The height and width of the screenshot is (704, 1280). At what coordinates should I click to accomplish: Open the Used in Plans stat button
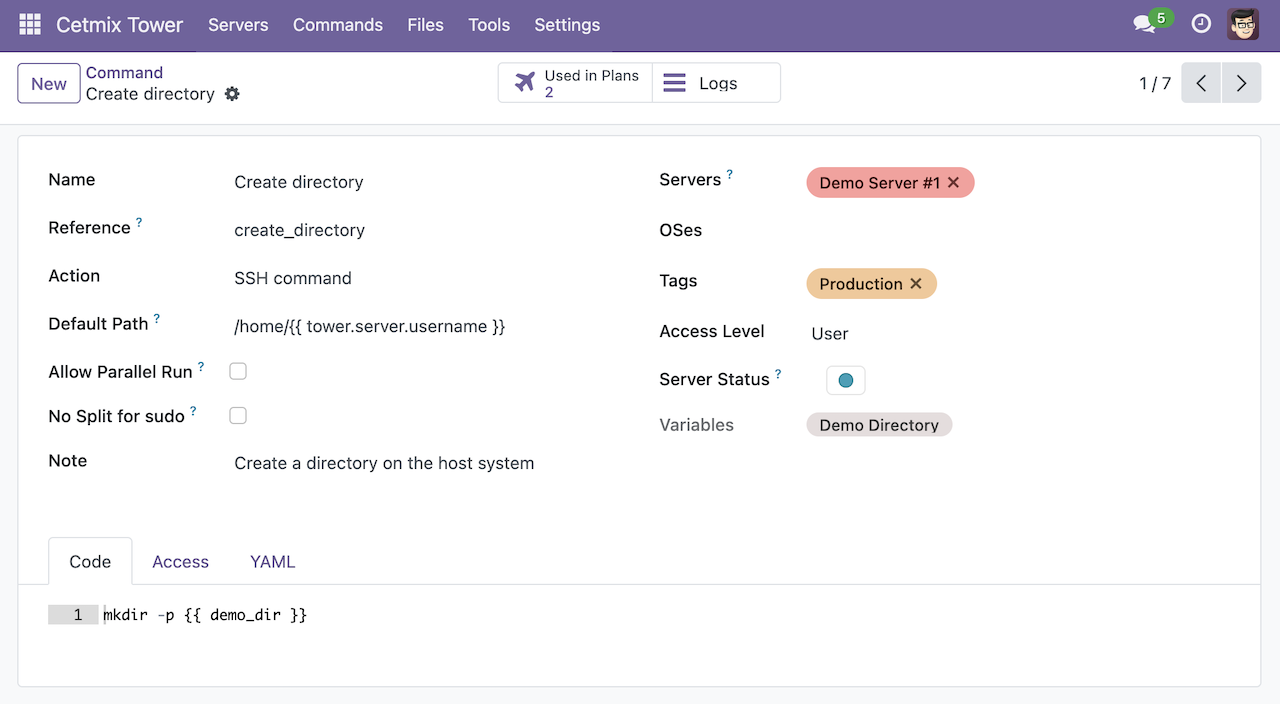coord(575,83)
